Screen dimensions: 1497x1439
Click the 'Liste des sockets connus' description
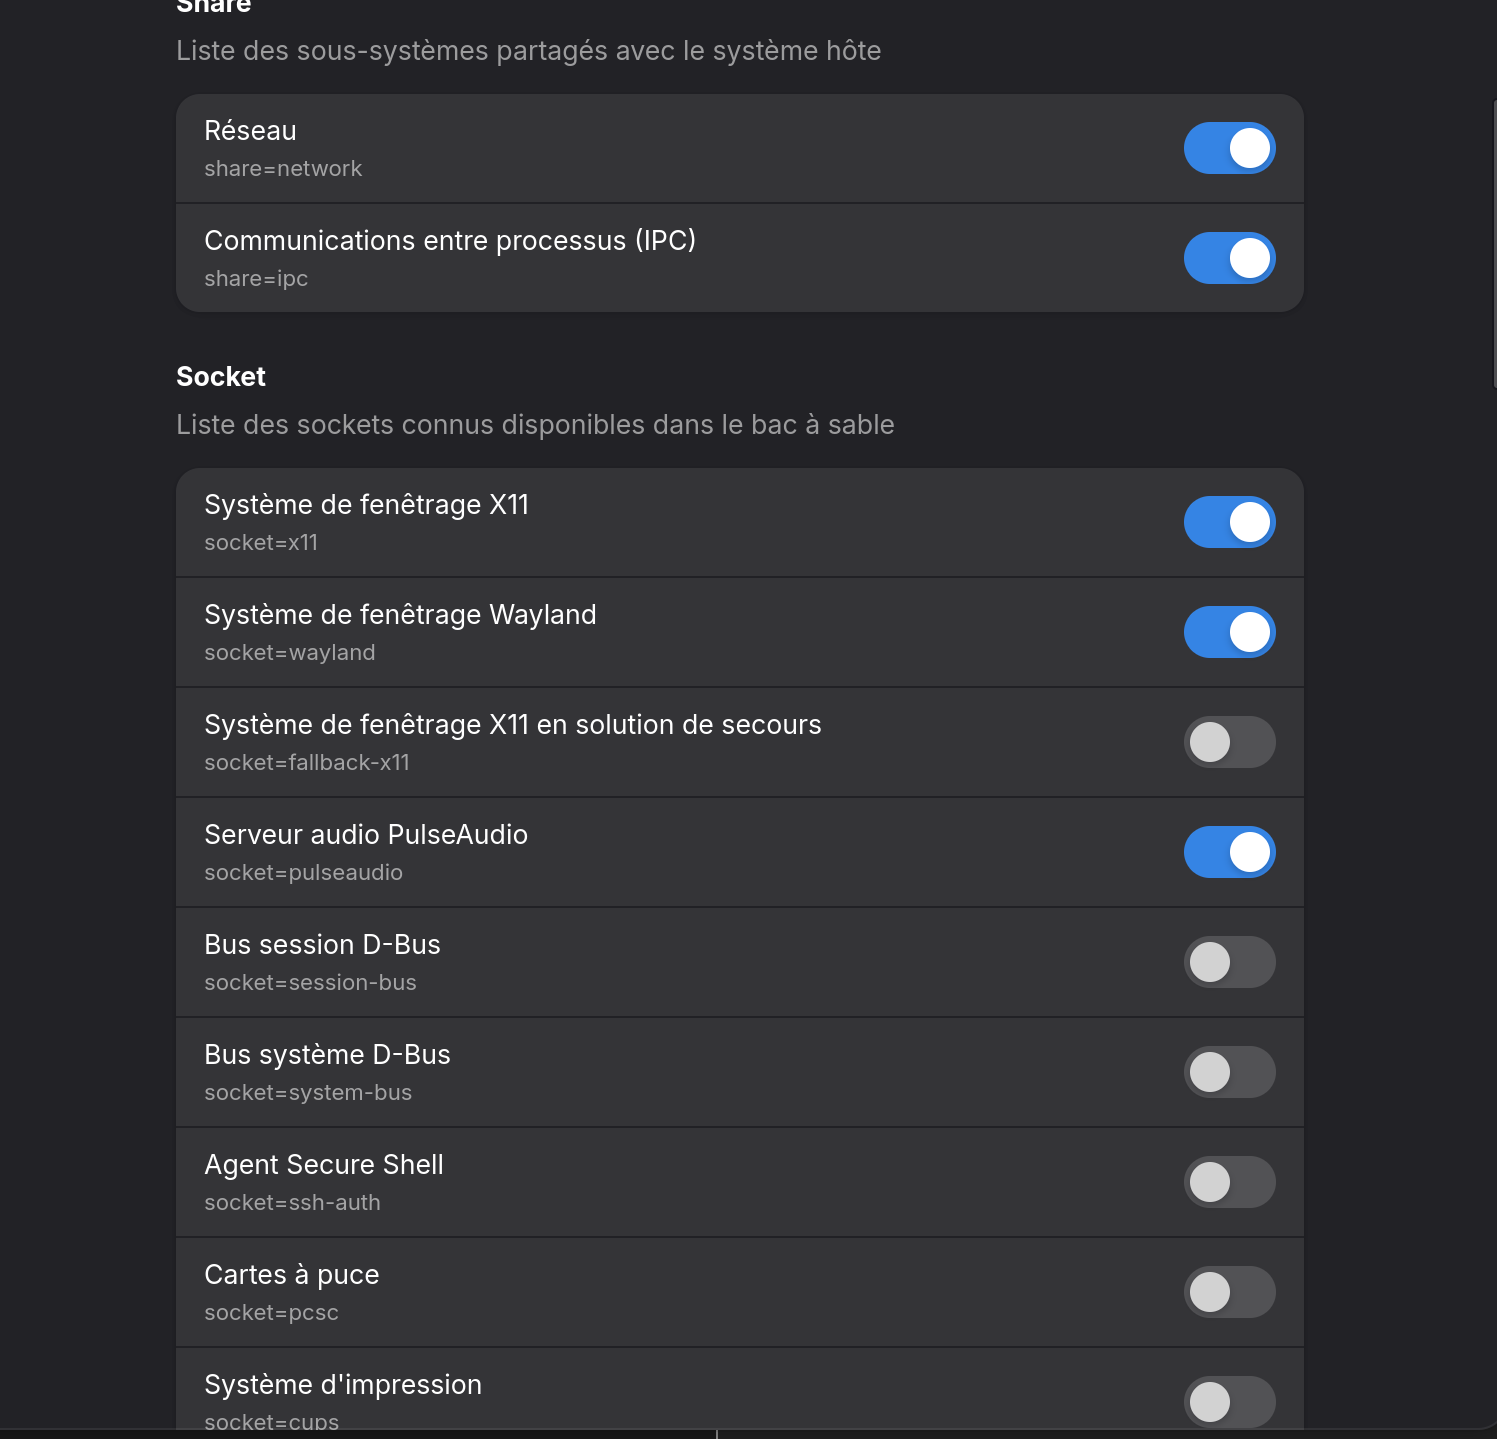[535, 425]
